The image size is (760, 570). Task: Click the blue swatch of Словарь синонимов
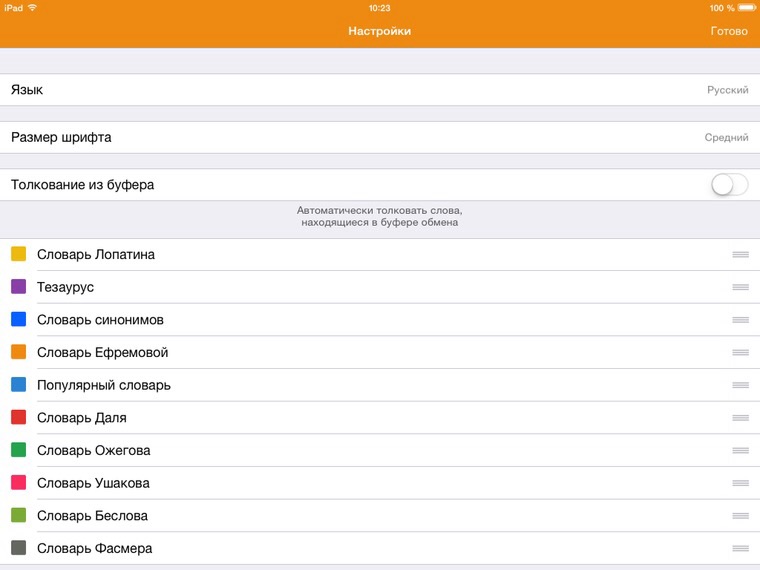(18, 319)
